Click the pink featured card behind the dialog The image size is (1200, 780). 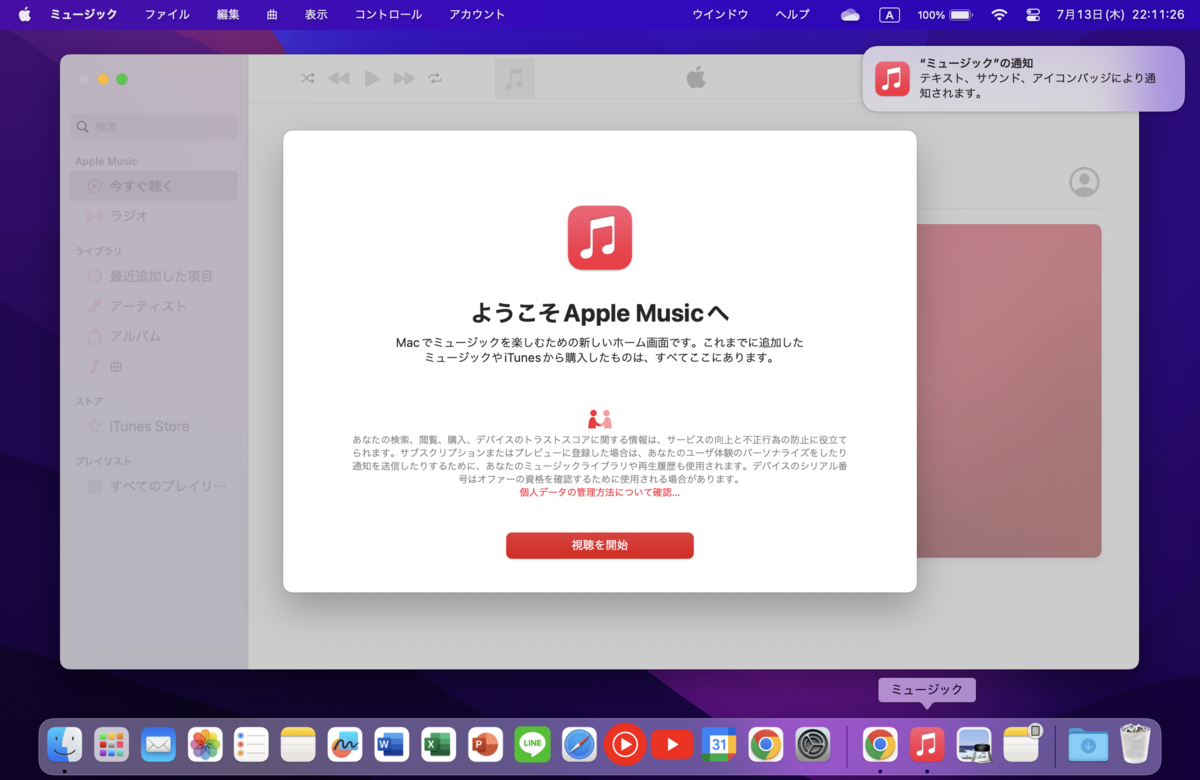1009,390
